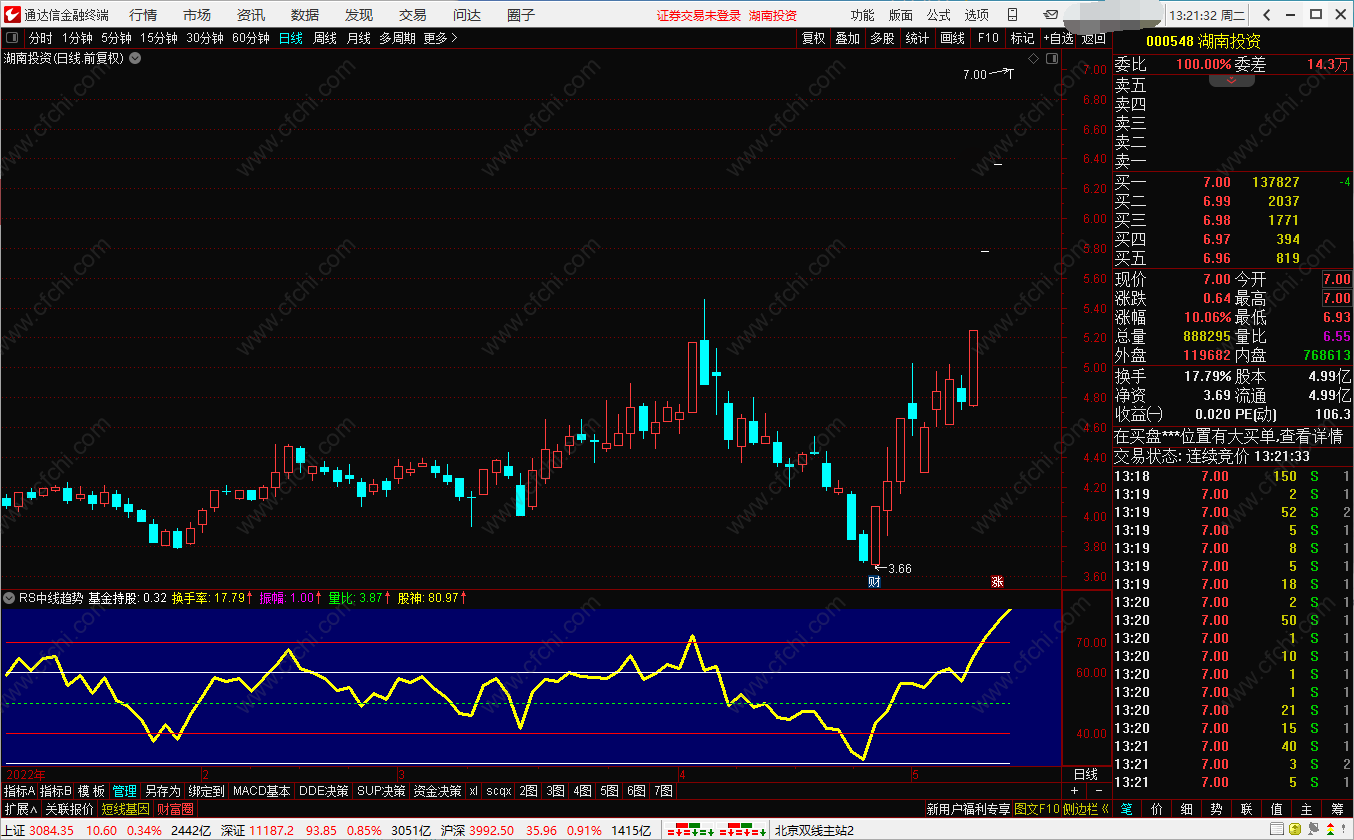Switch to 5分钟 period

pyautogui.click(x=116, y=38)
